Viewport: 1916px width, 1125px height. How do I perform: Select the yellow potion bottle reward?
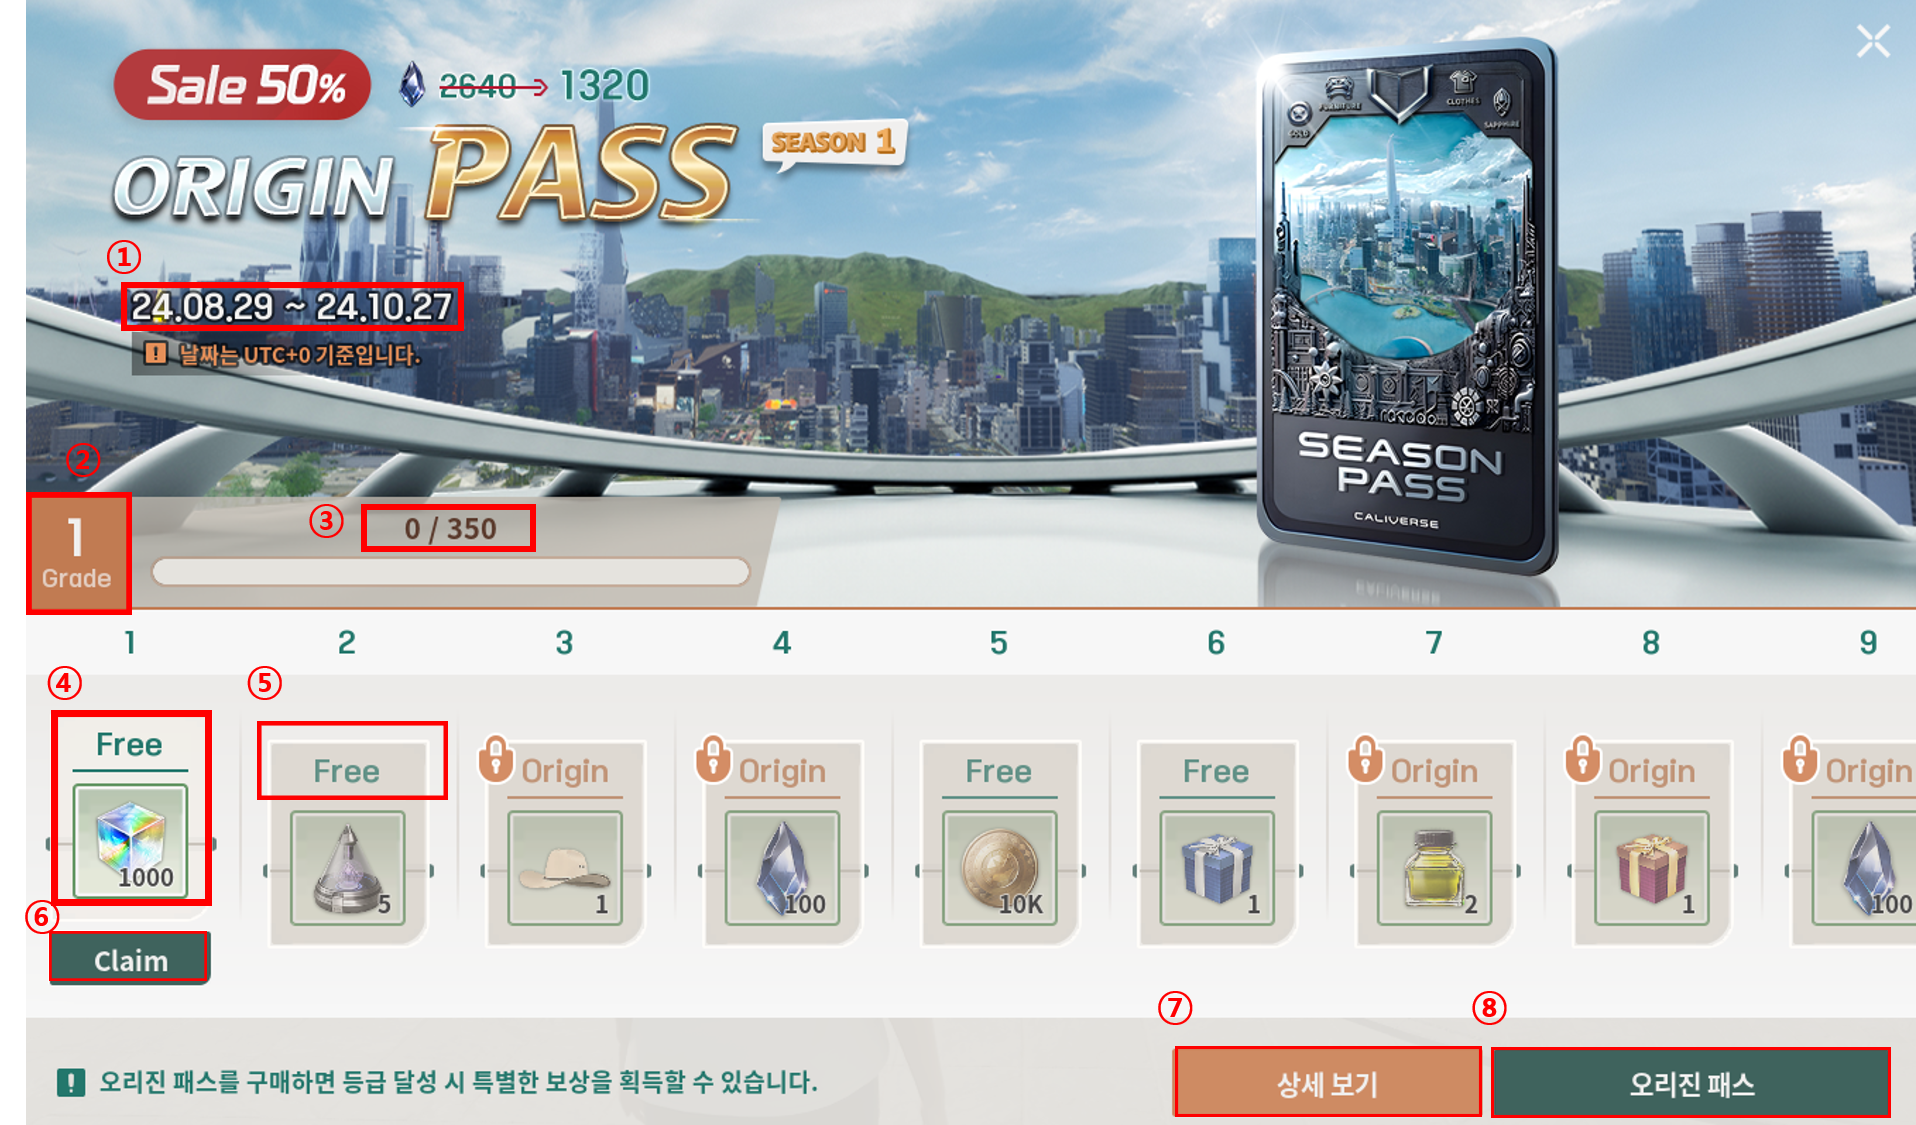(1434, 867)
